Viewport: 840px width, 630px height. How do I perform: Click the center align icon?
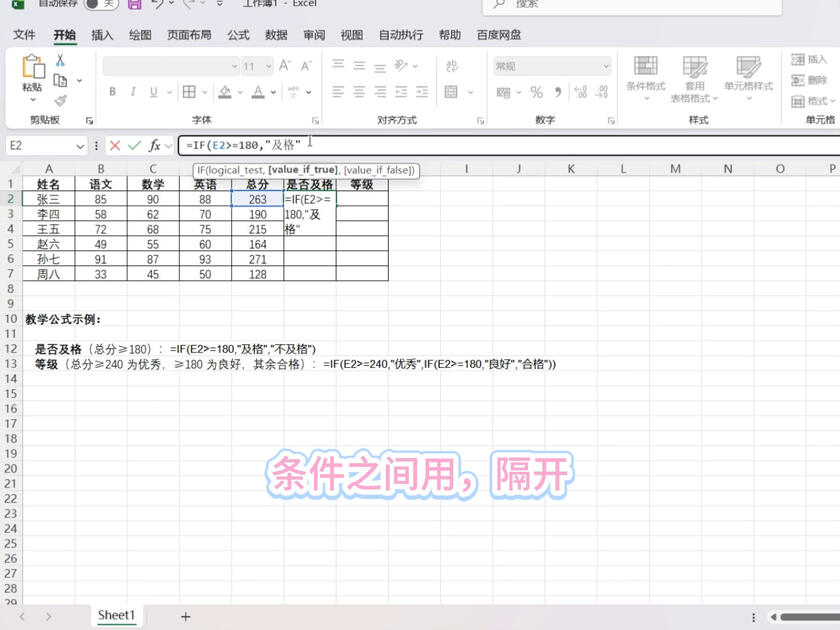359,92
